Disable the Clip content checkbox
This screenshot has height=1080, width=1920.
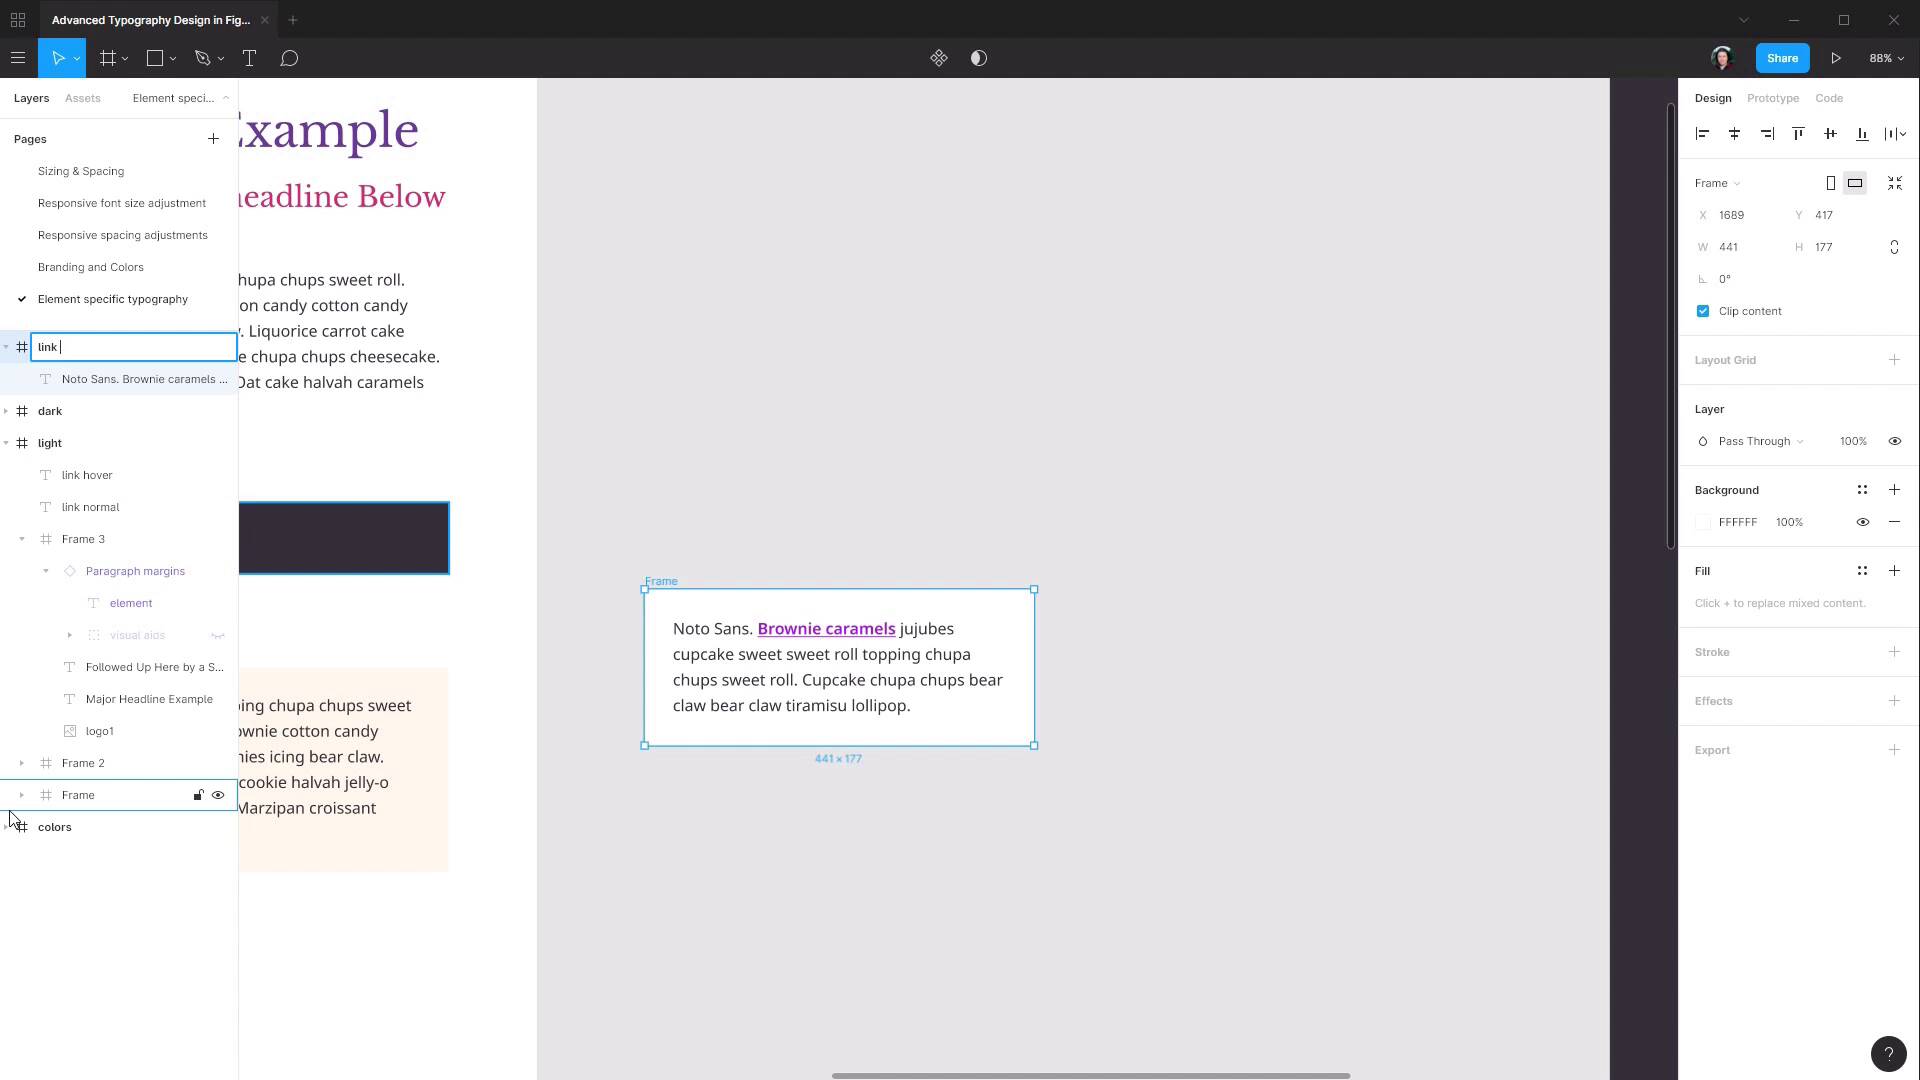(1702, 311)
